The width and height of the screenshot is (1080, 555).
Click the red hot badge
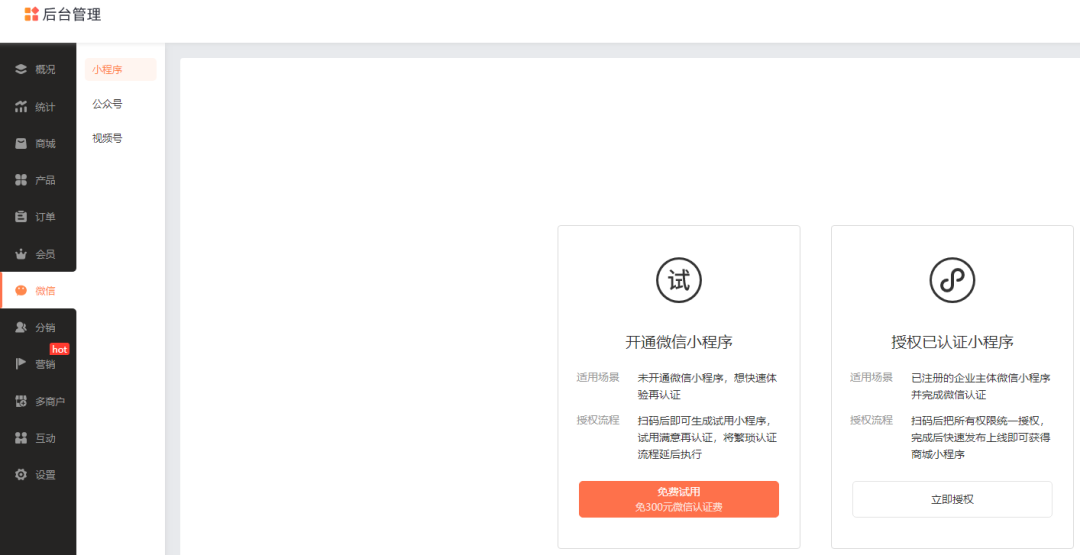59,349
